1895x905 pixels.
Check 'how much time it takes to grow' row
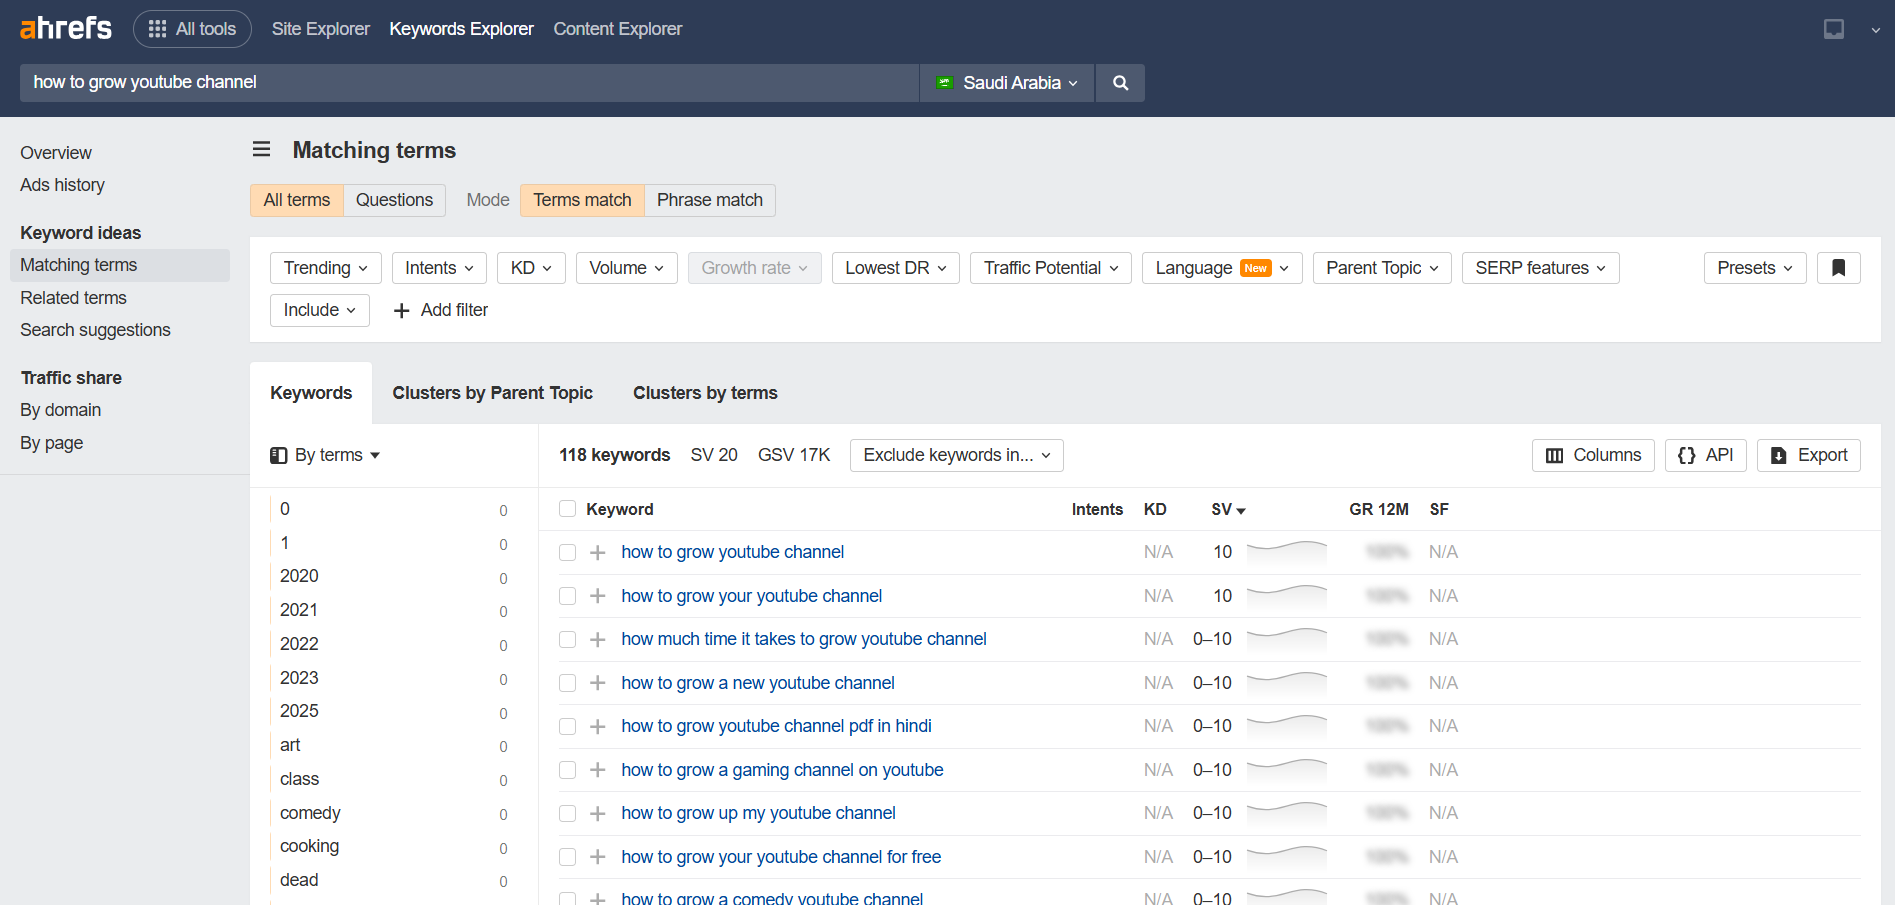(x=567, y=639)
